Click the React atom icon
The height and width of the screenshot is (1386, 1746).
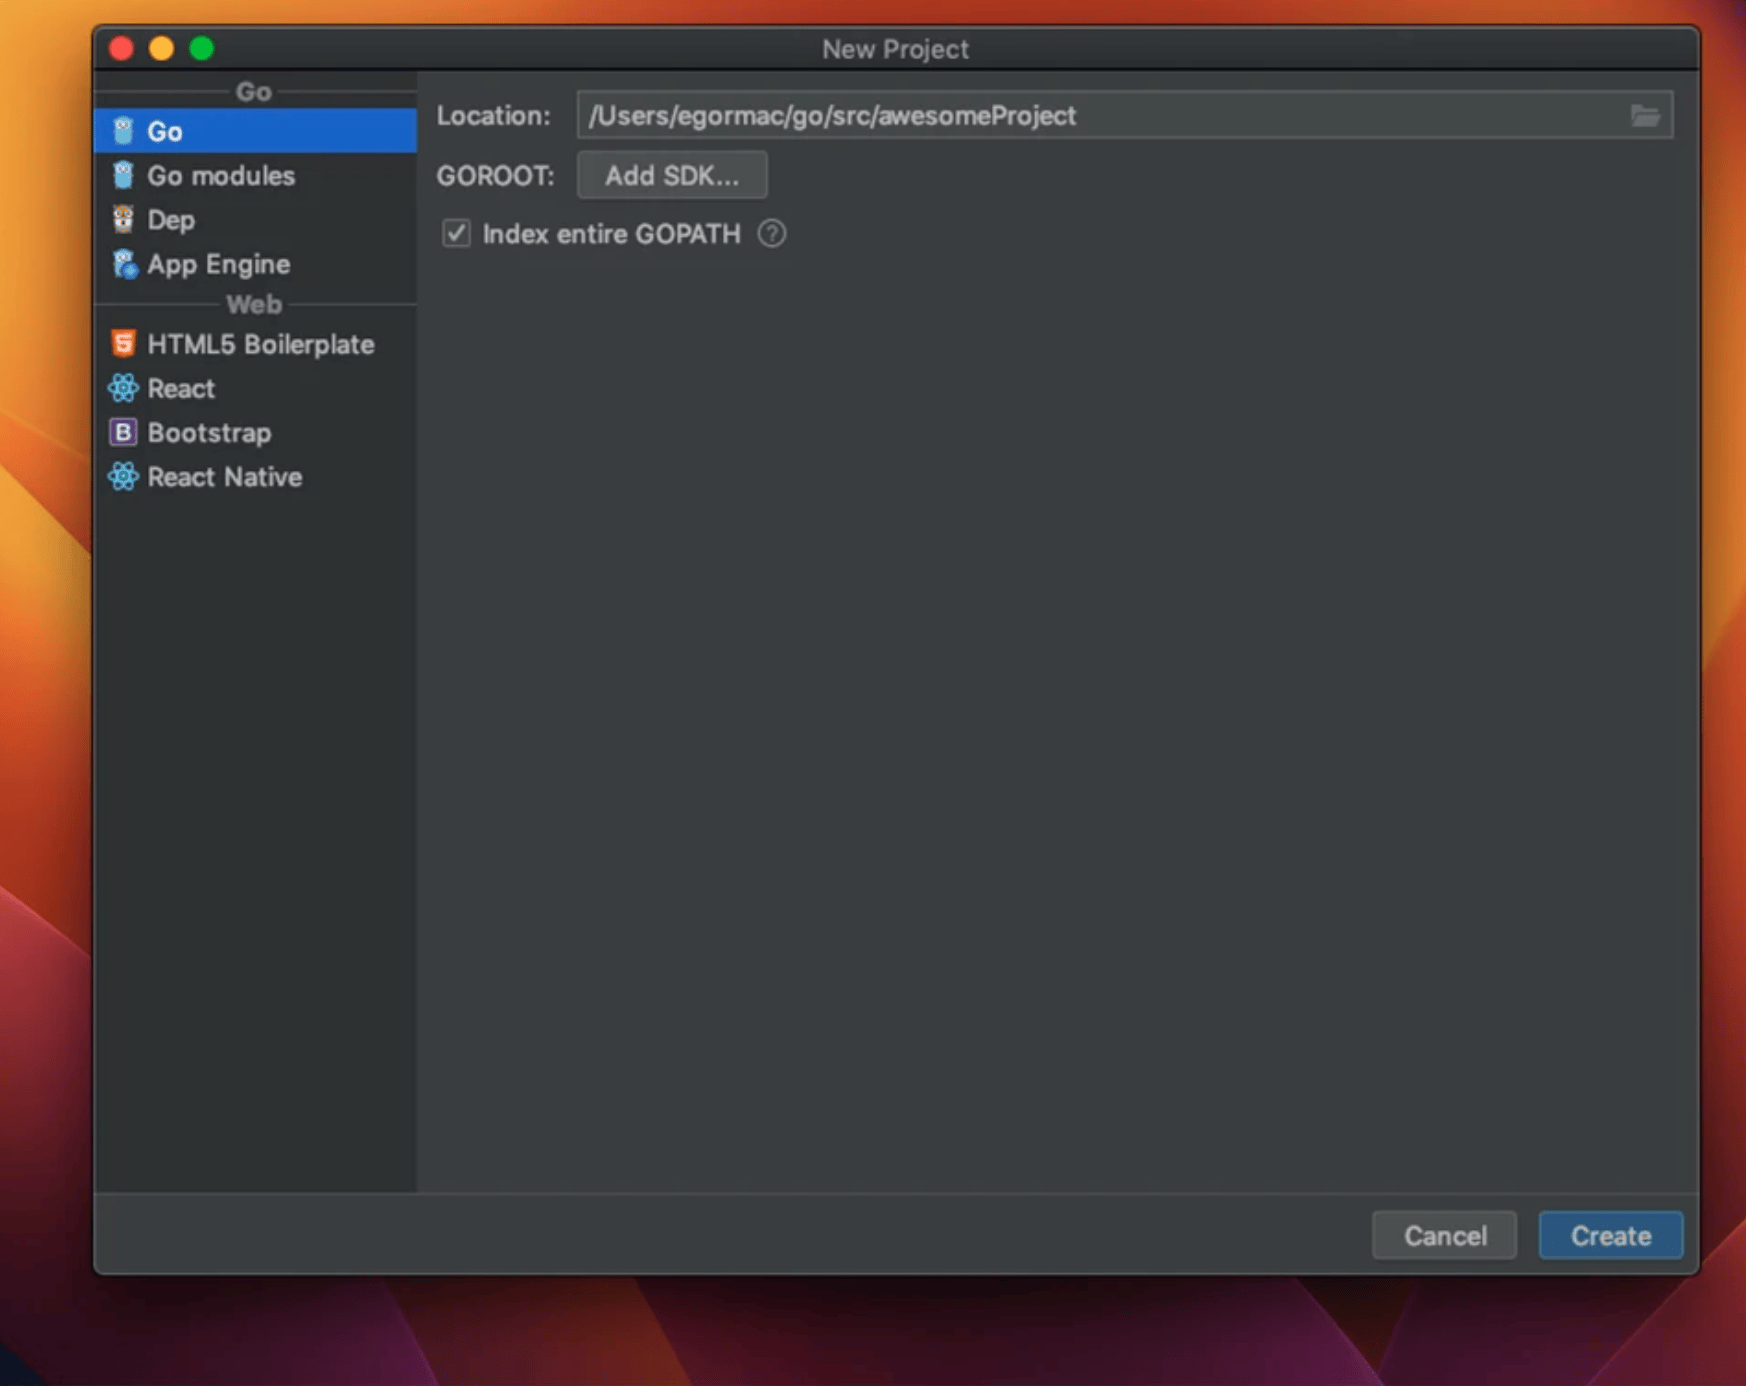(x=123, y=388)
